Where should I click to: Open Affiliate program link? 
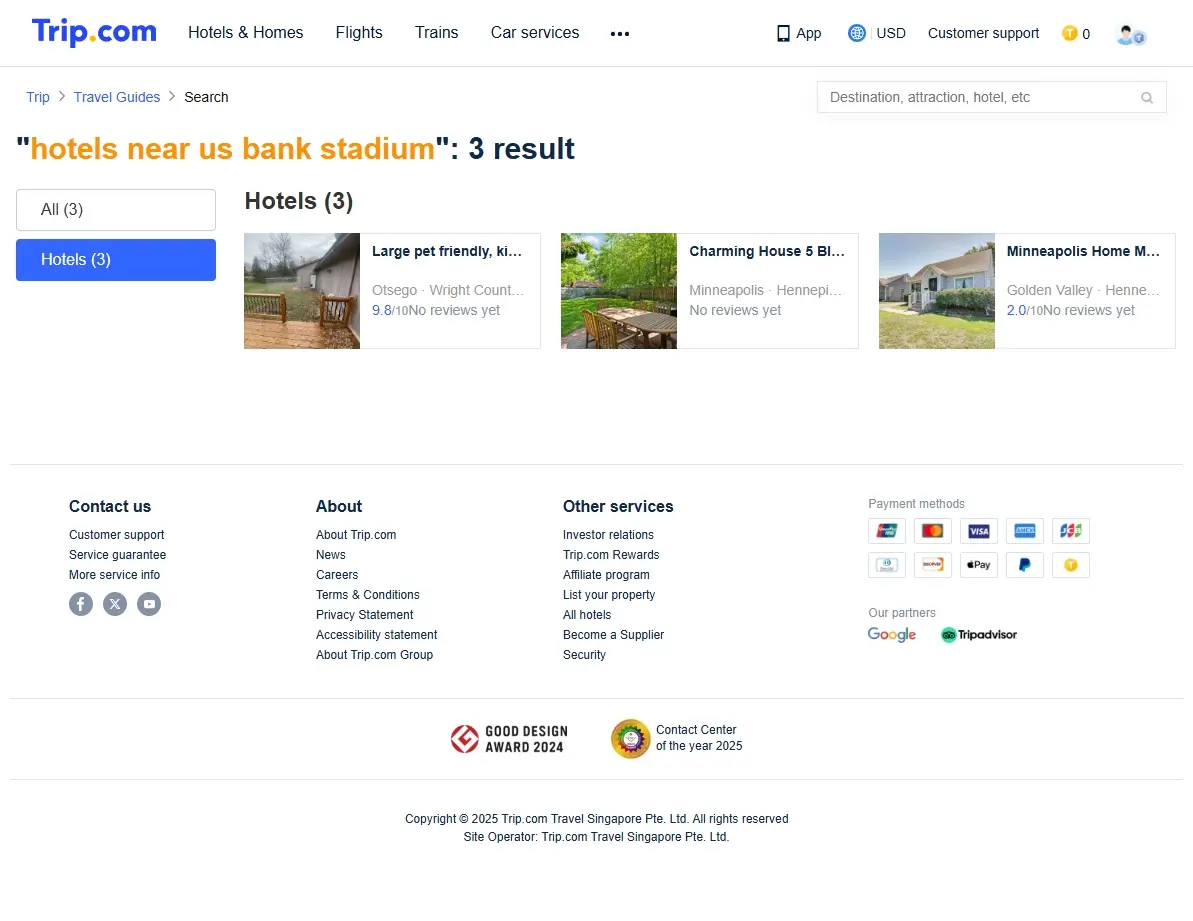pyautogui.click(x=606, y=575)
